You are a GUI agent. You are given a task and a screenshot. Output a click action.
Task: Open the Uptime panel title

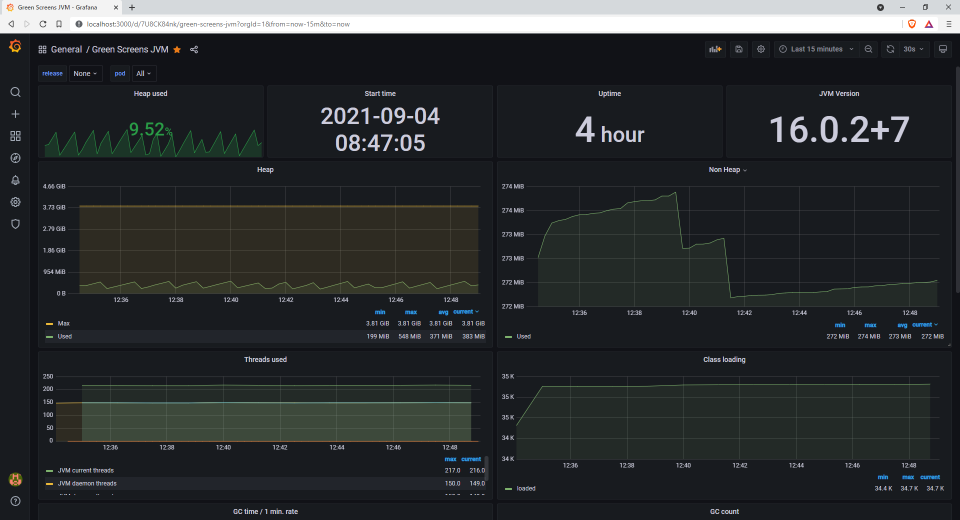pyautogui.click(x=610, y=94)
